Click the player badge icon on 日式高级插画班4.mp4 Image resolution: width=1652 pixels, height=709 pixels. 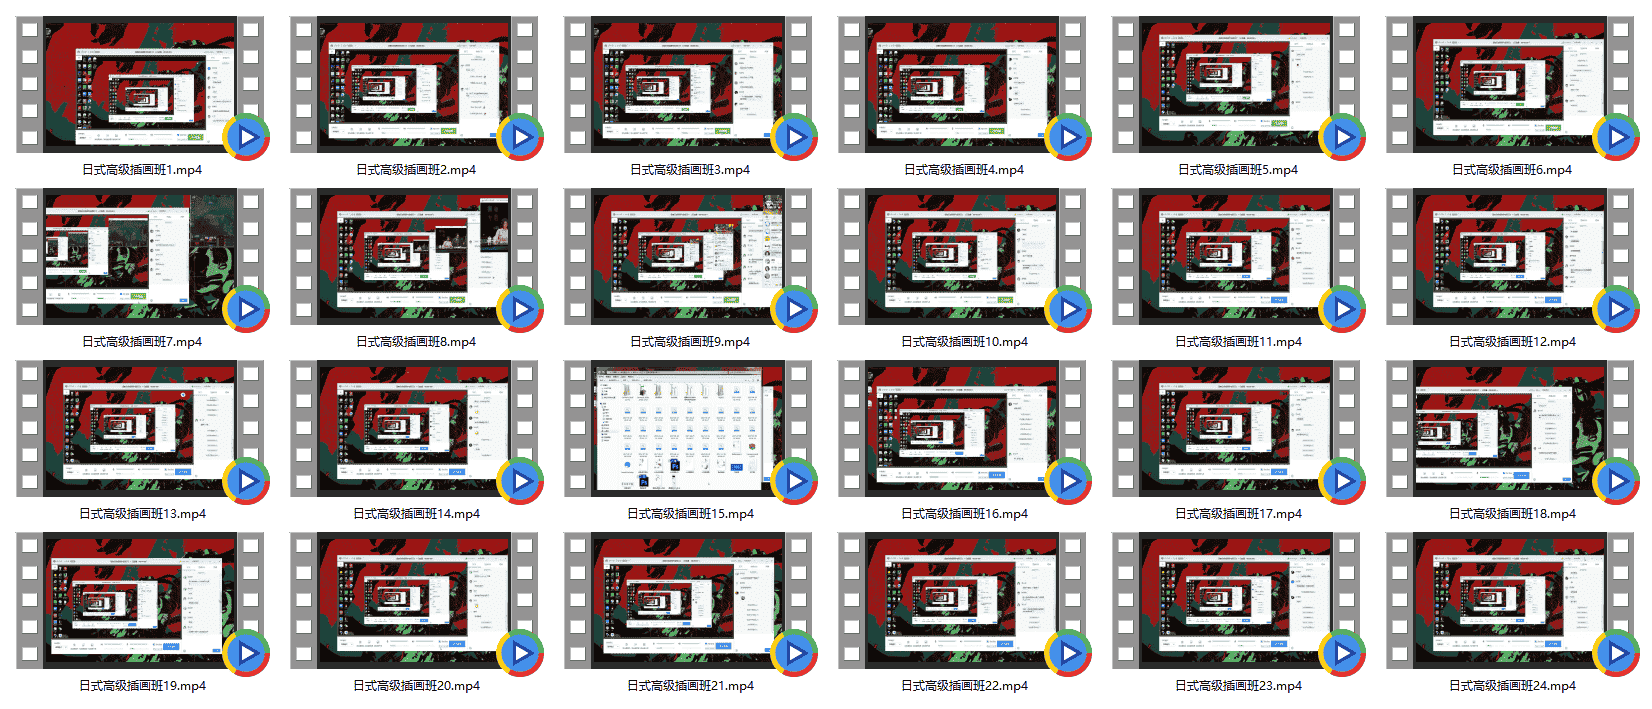(x=1068, y=137)
